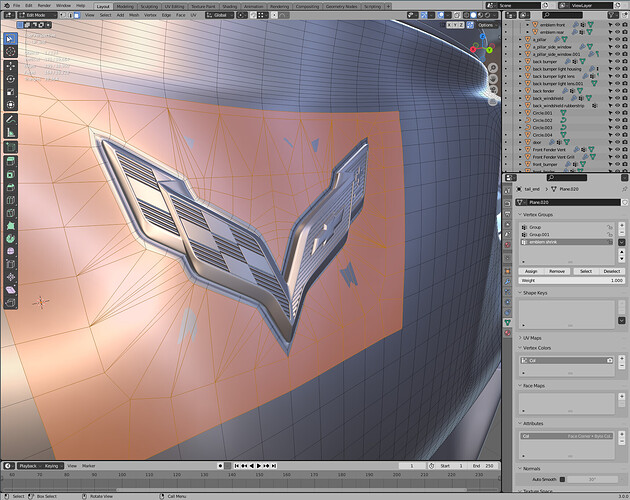Select the emblem shrink vertex group
Viewport: 630px width, 500px height.
tap(567, 242)
